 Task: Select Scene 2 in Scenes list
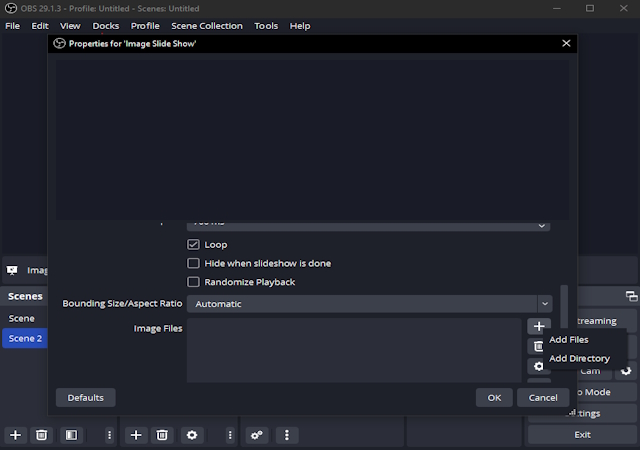click(25, 338)
